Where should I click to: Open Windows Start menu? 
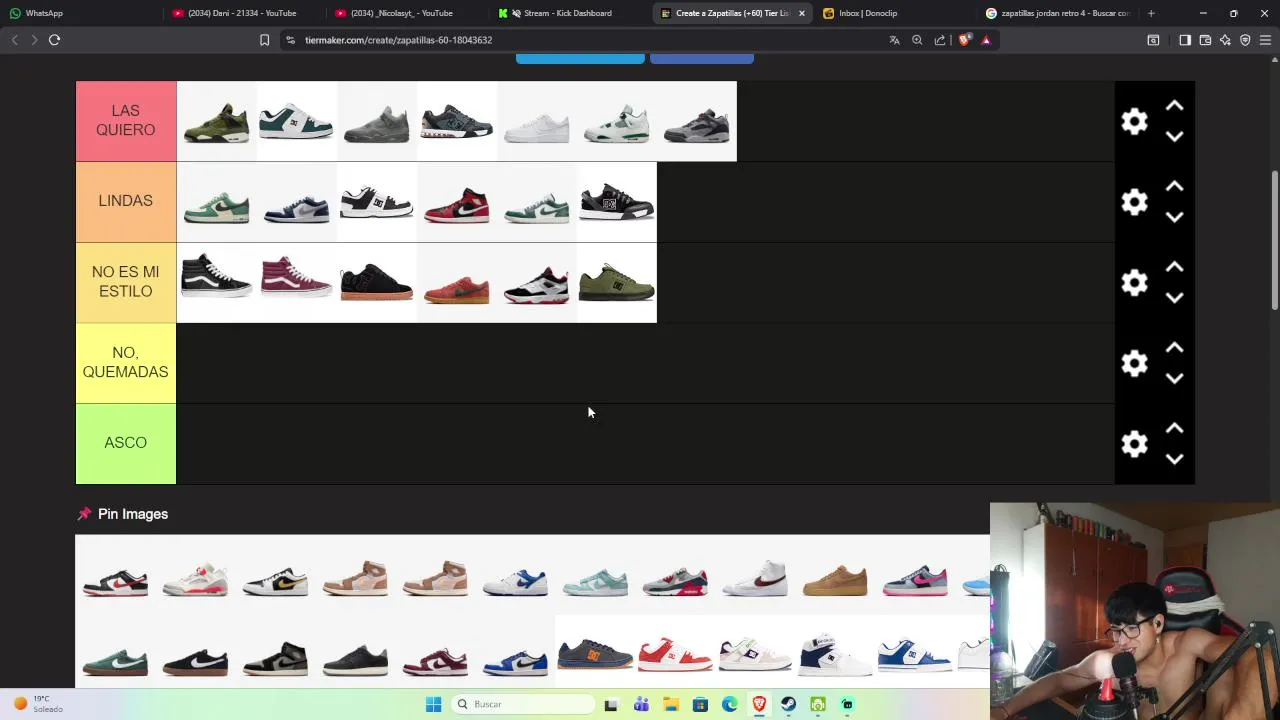[433, 704]
